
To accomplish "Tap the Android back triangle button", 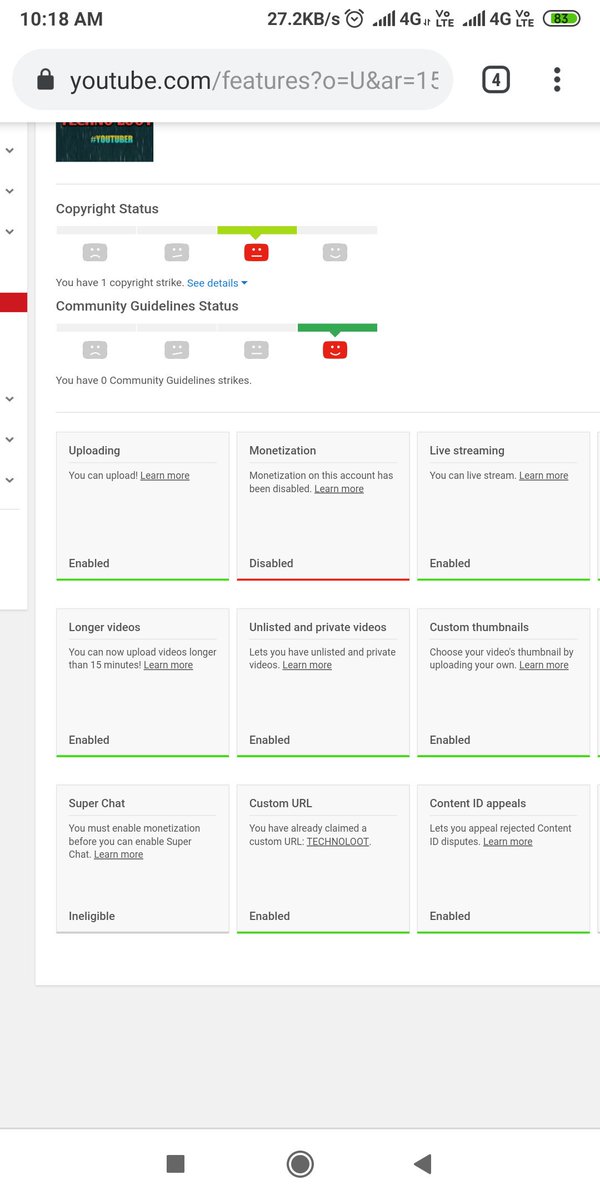I will point(422,1163).
